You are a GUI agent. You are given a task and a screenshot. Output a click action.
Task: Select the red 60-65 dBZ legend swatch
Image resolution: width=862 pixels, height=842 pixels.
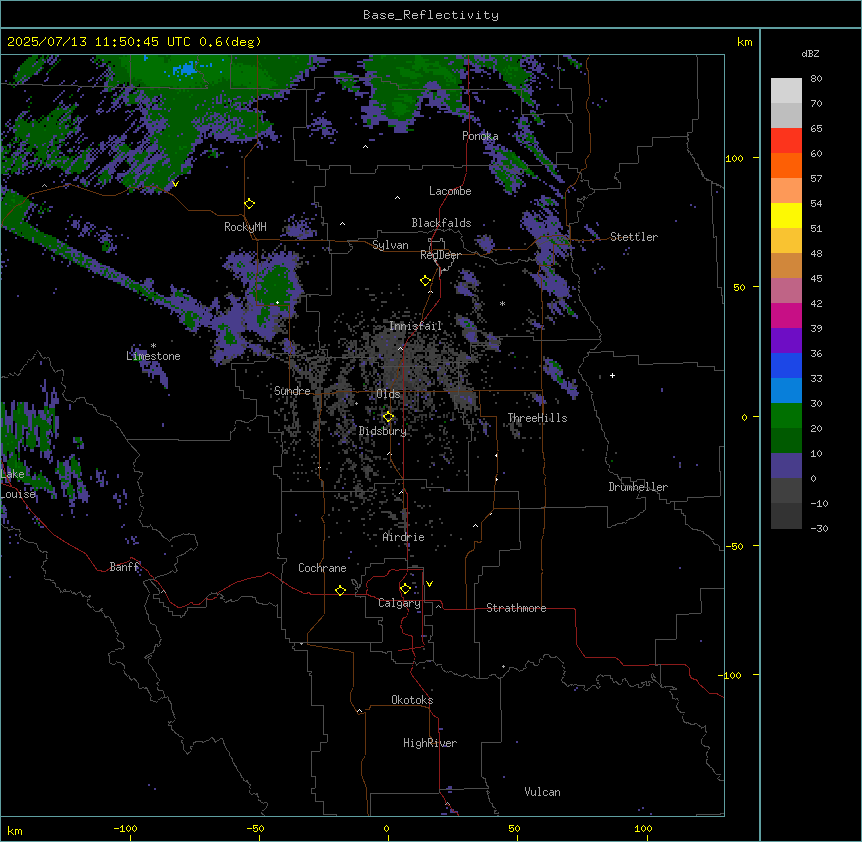pos(786,141)
